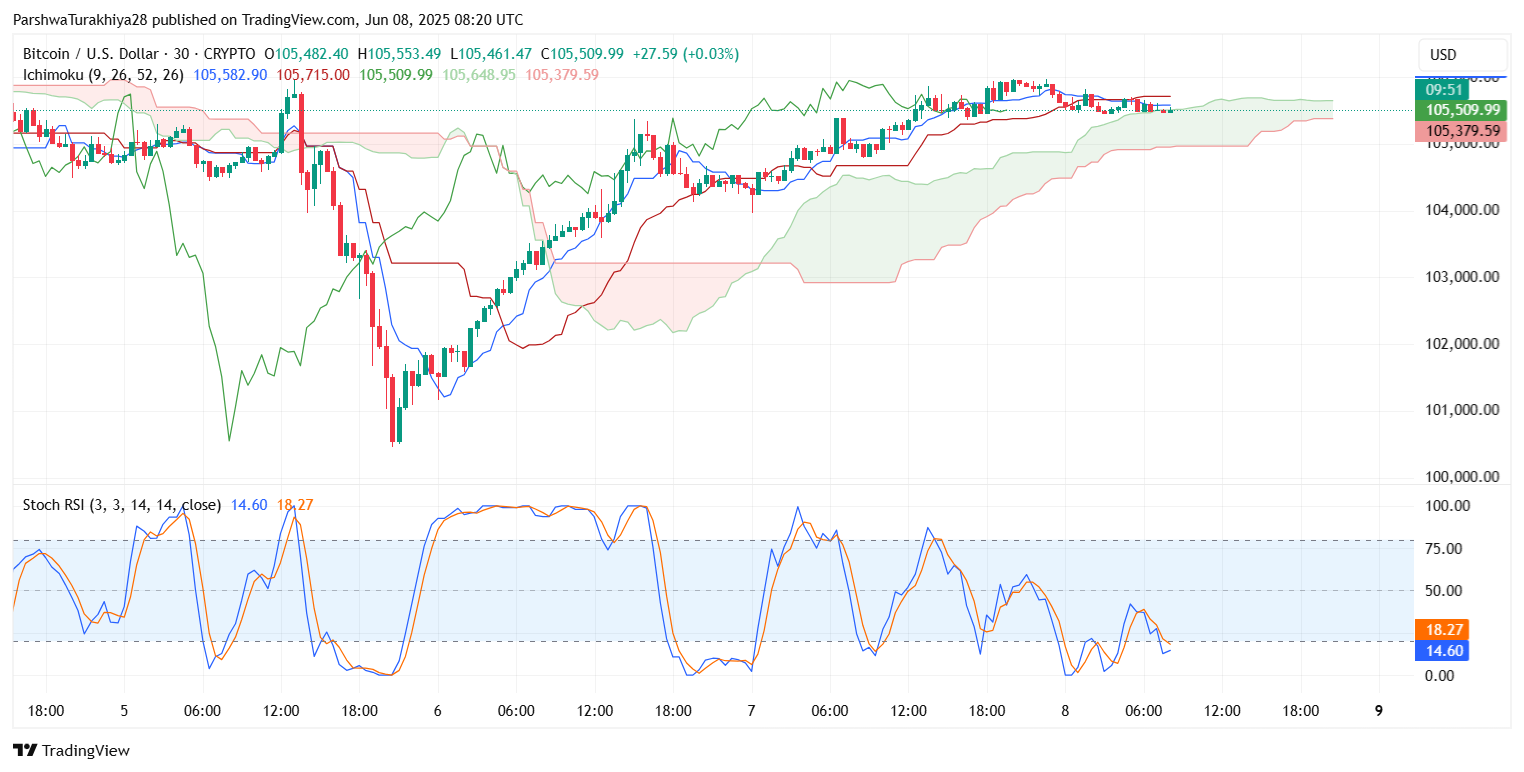Select the Ichimoku (9, 26, 52, 26) indicator legend
1524x772 pixels.
[x=103, y=75]
